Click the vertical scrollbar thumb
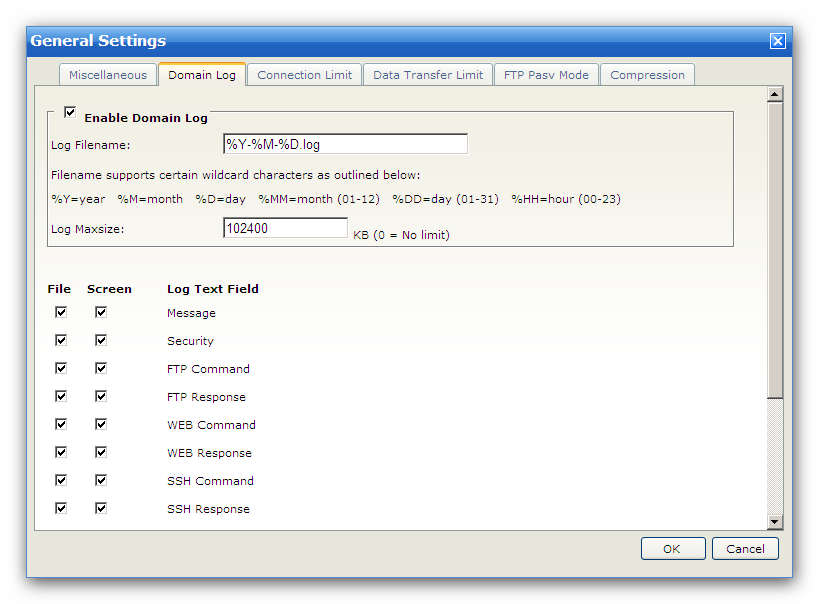This screenshot has width=819, height=604. click(775, 250)
